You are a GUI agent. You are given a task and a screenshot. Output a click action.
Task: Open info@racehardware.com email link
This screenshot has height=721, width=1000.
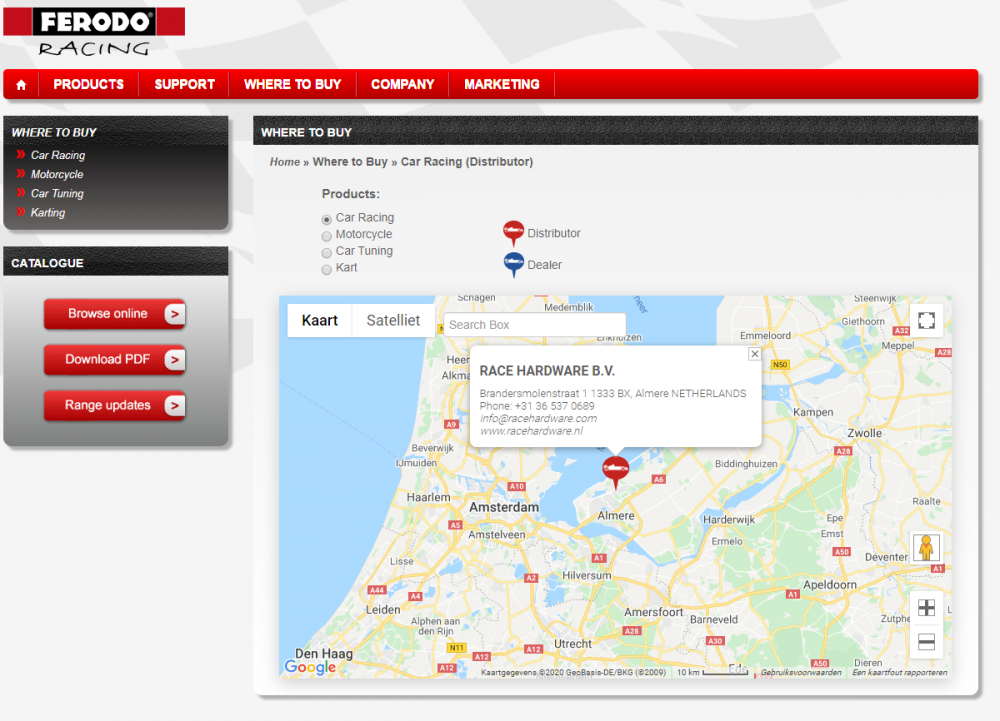[538, 418]
